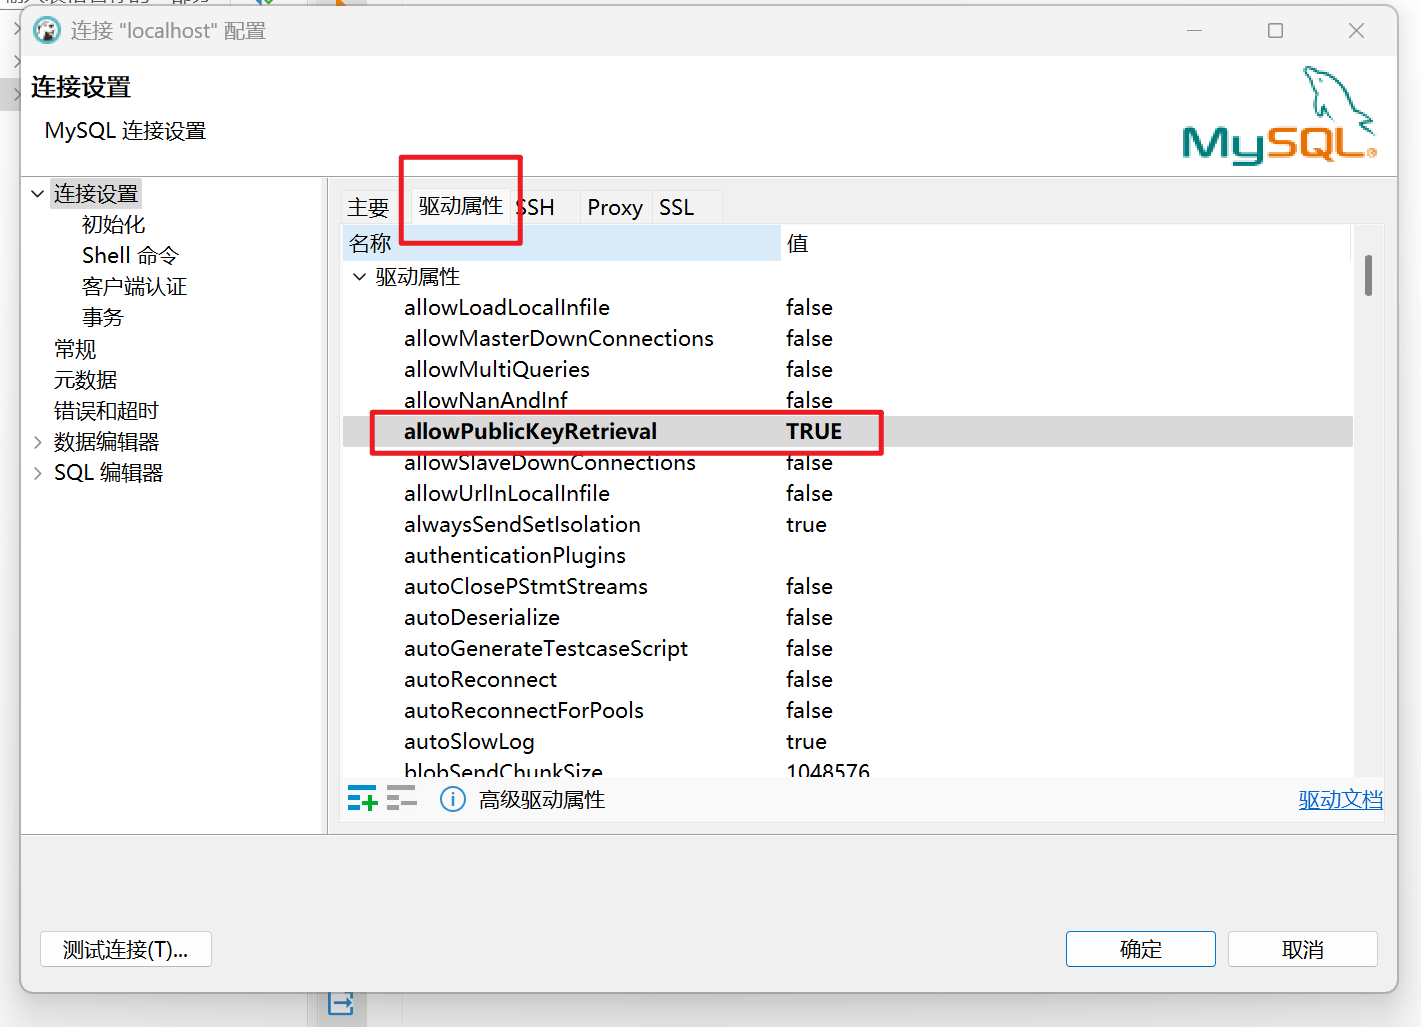Select the autoReconnectForPools property
1421x1027 pixels.
[524, 710]
